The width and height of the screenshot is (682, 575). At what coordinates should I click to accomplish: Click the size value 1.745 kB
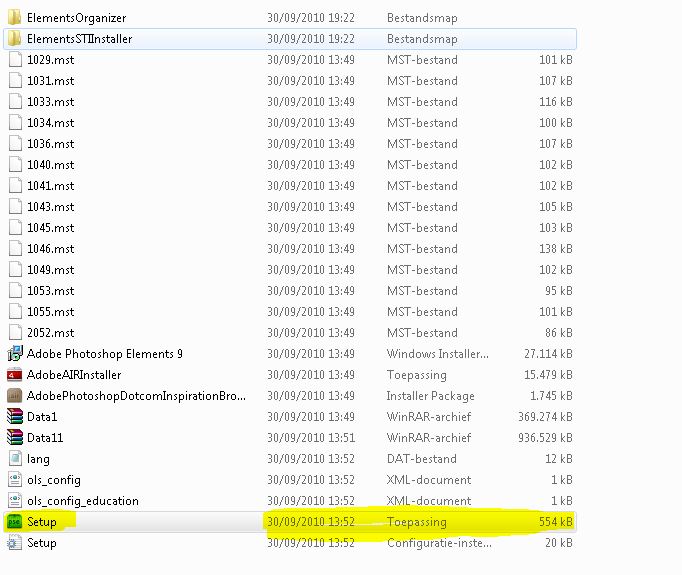[551, 396]
